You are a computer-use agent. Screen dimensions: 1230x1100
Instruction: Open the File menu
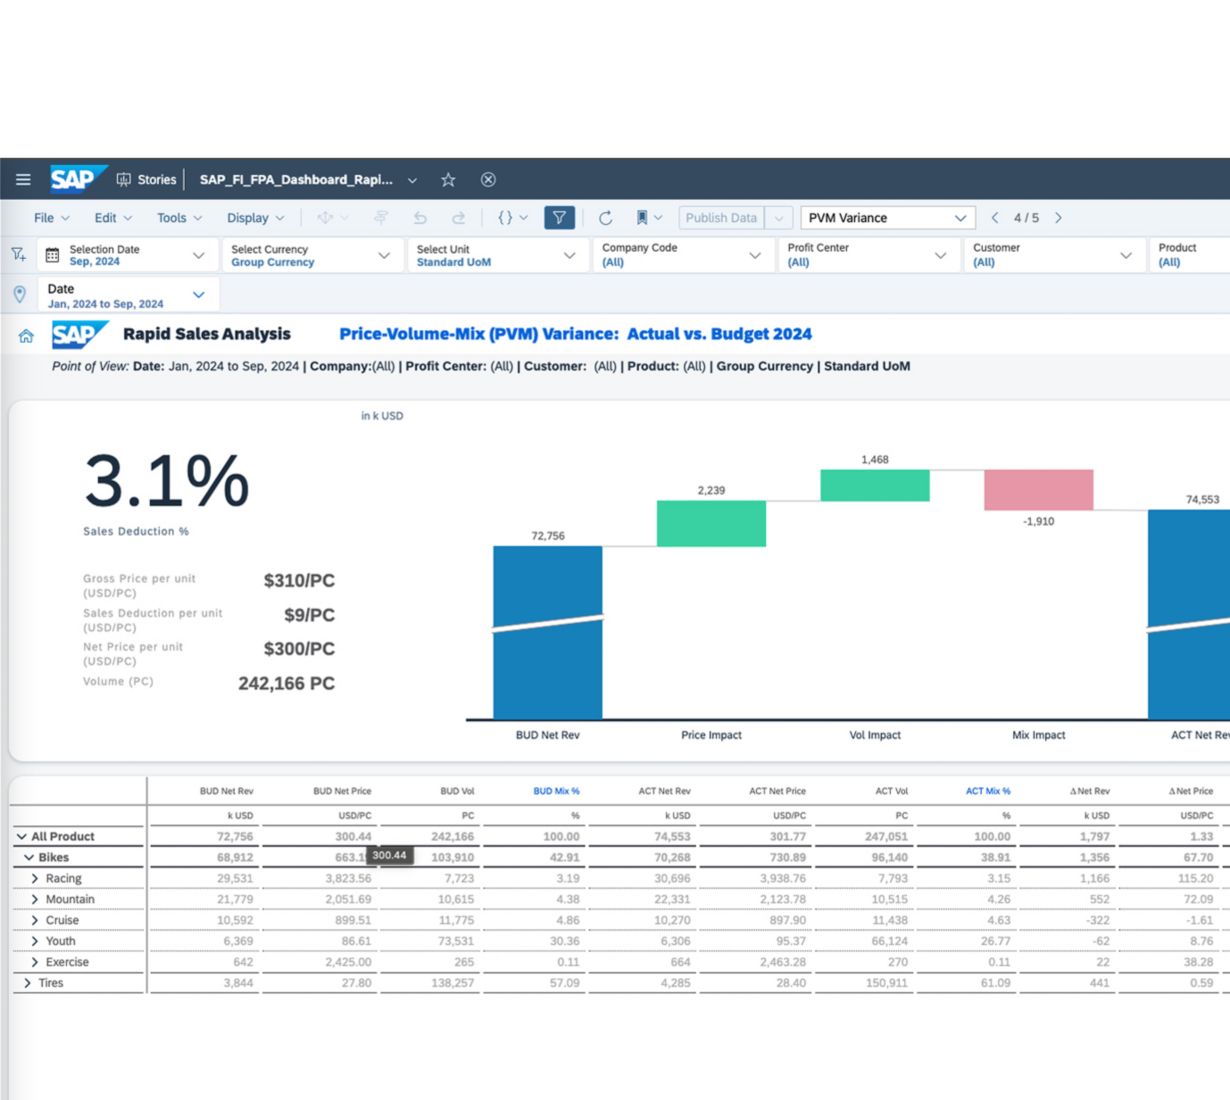(52, 218)
